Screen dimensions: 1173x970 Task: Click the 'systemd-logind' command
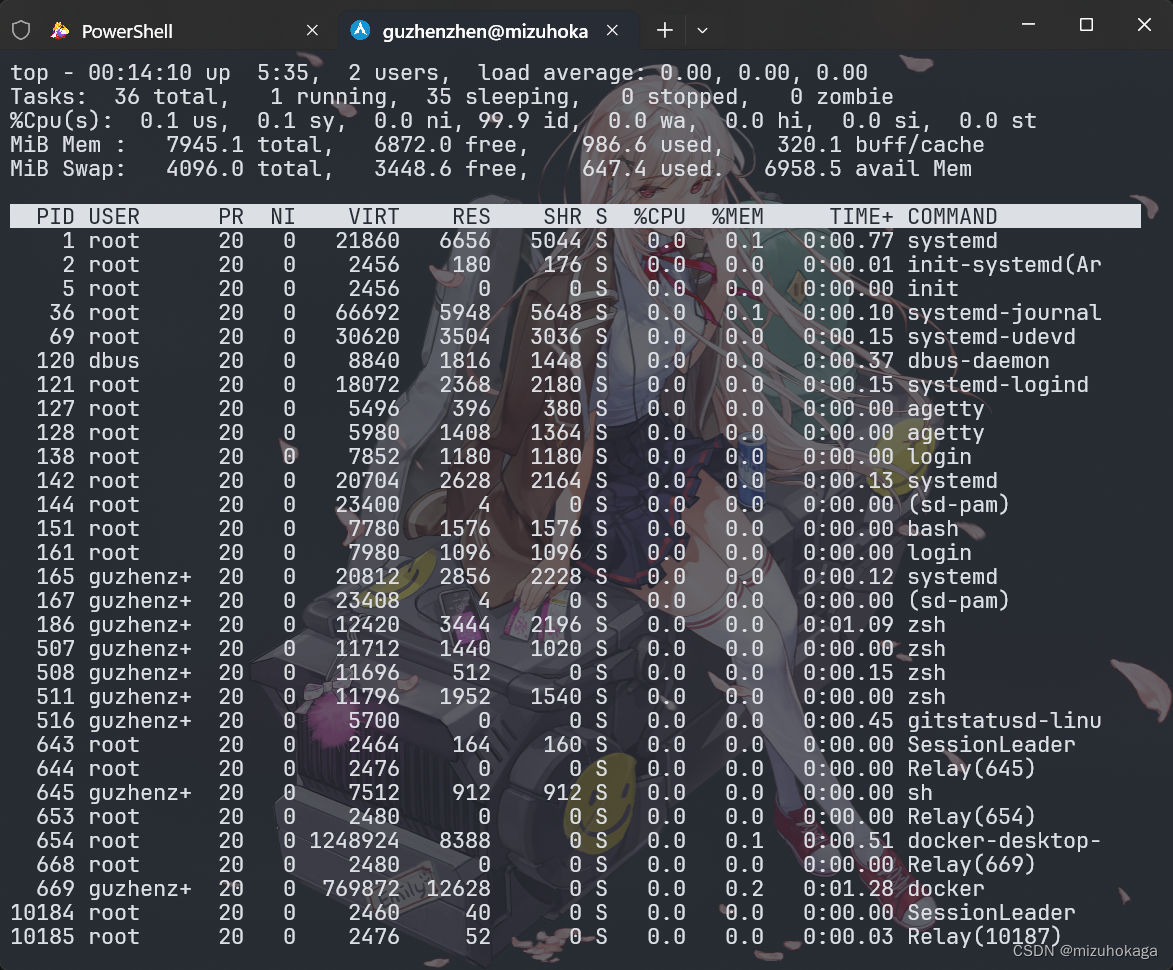(998, 384)
